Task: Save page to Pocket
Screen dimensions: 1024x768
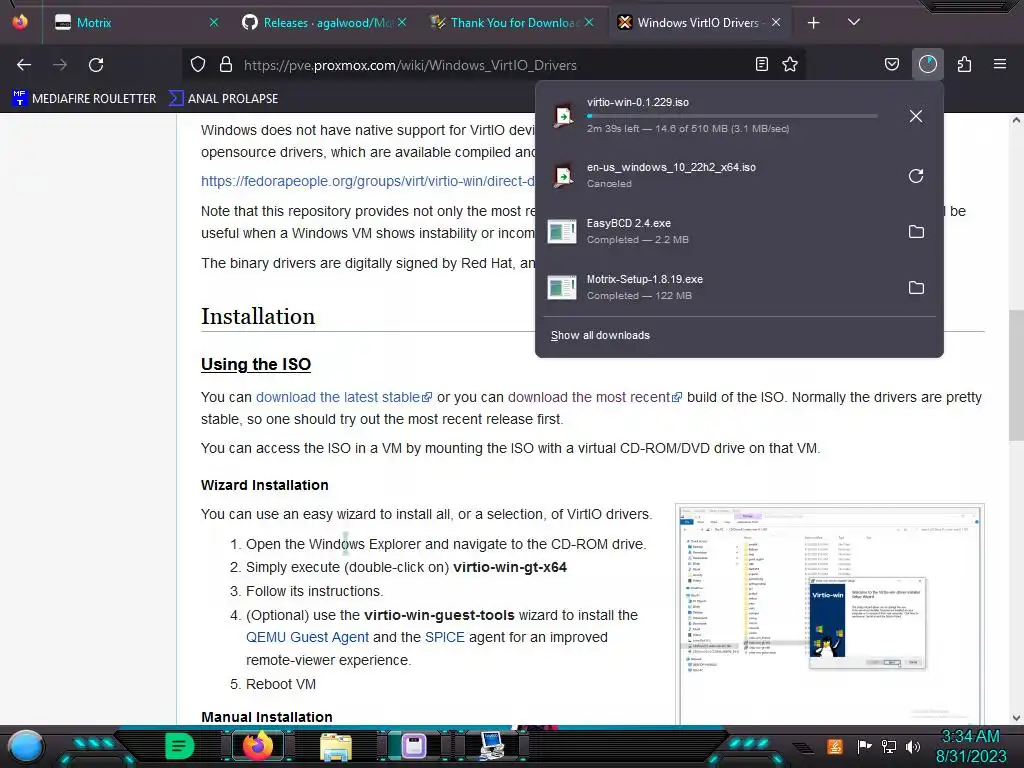Action: pyautogui.click(x=891, y=65)
